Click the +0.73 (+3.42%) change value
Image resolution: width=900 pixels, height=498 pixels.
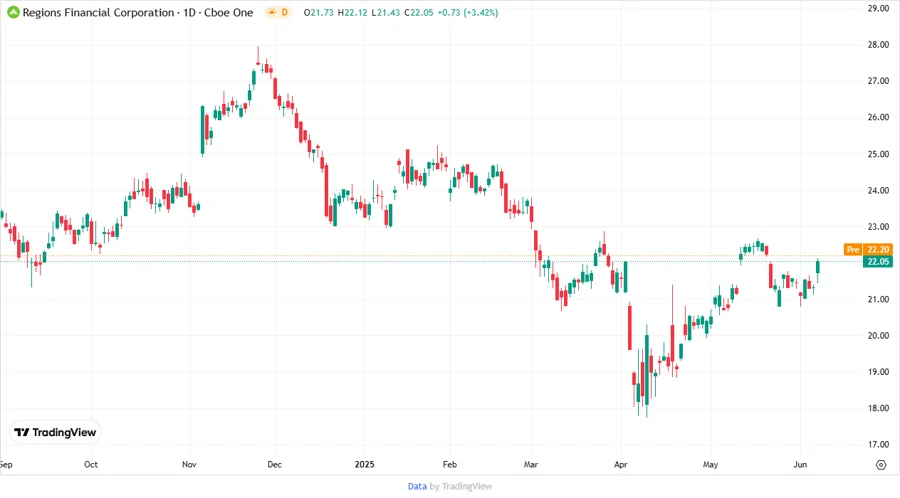tap(468, 13)
